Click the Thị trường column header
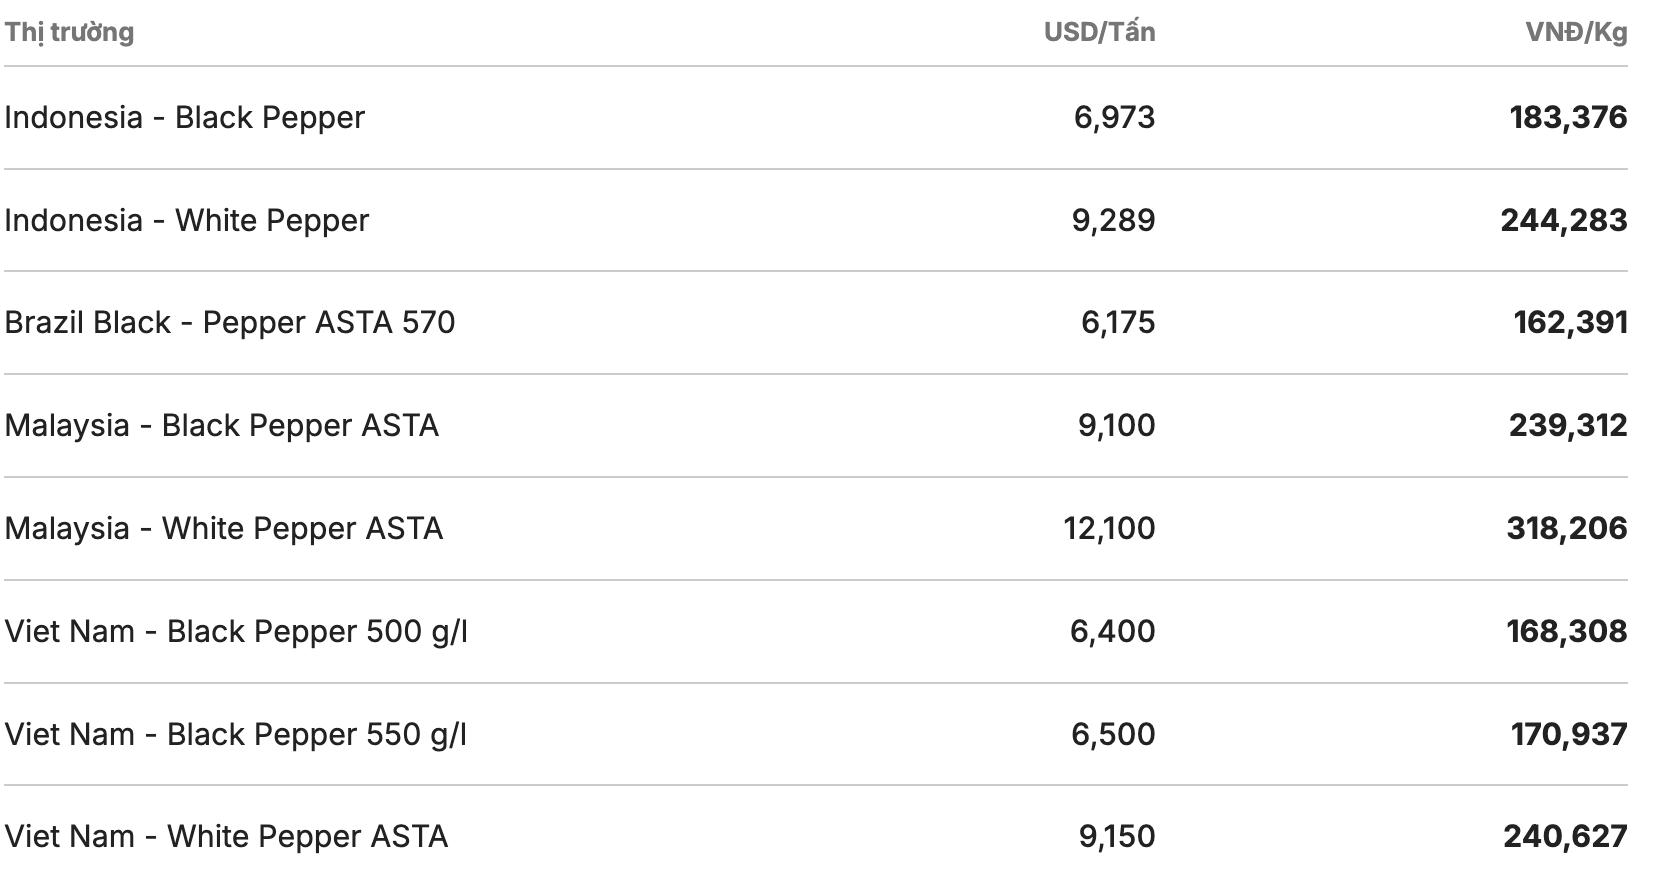 (69, 32)
